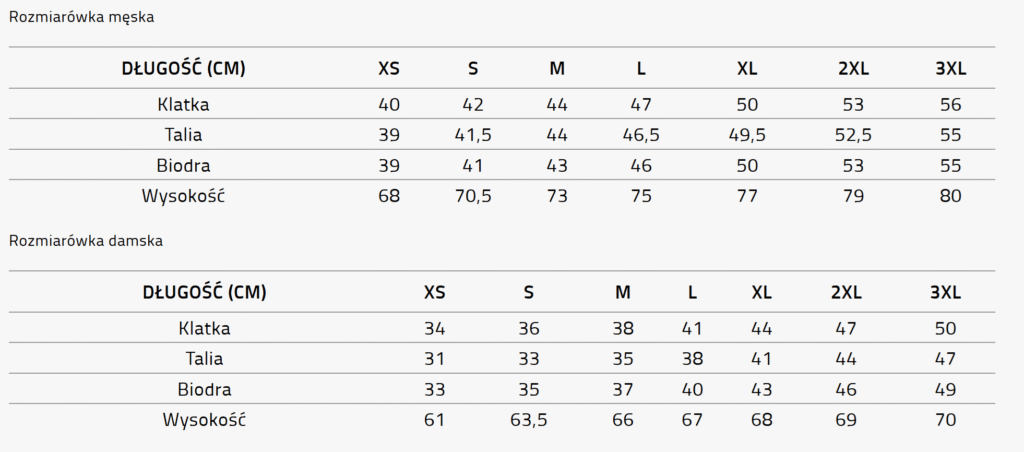1024x452 pixels.
Task: Select the Talia row label in women's table
Action: pyautogui.click(x=204, y=358)
